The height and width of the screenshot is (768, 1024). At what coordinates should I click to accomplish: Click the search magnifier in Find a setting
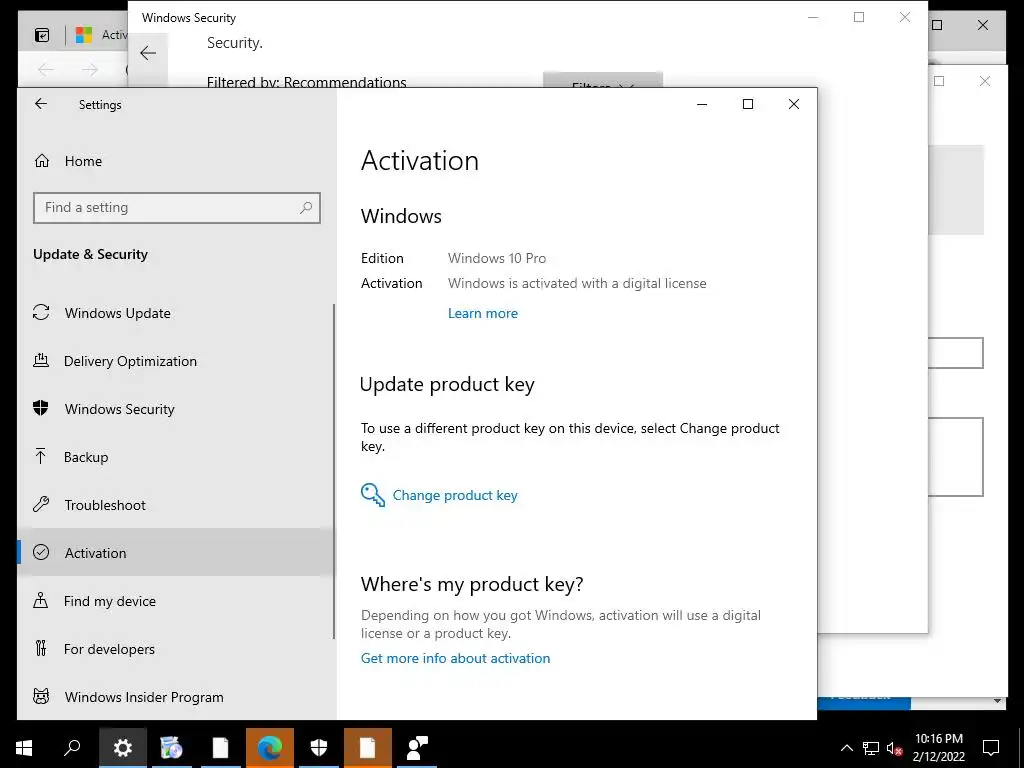tap(306, 208)
